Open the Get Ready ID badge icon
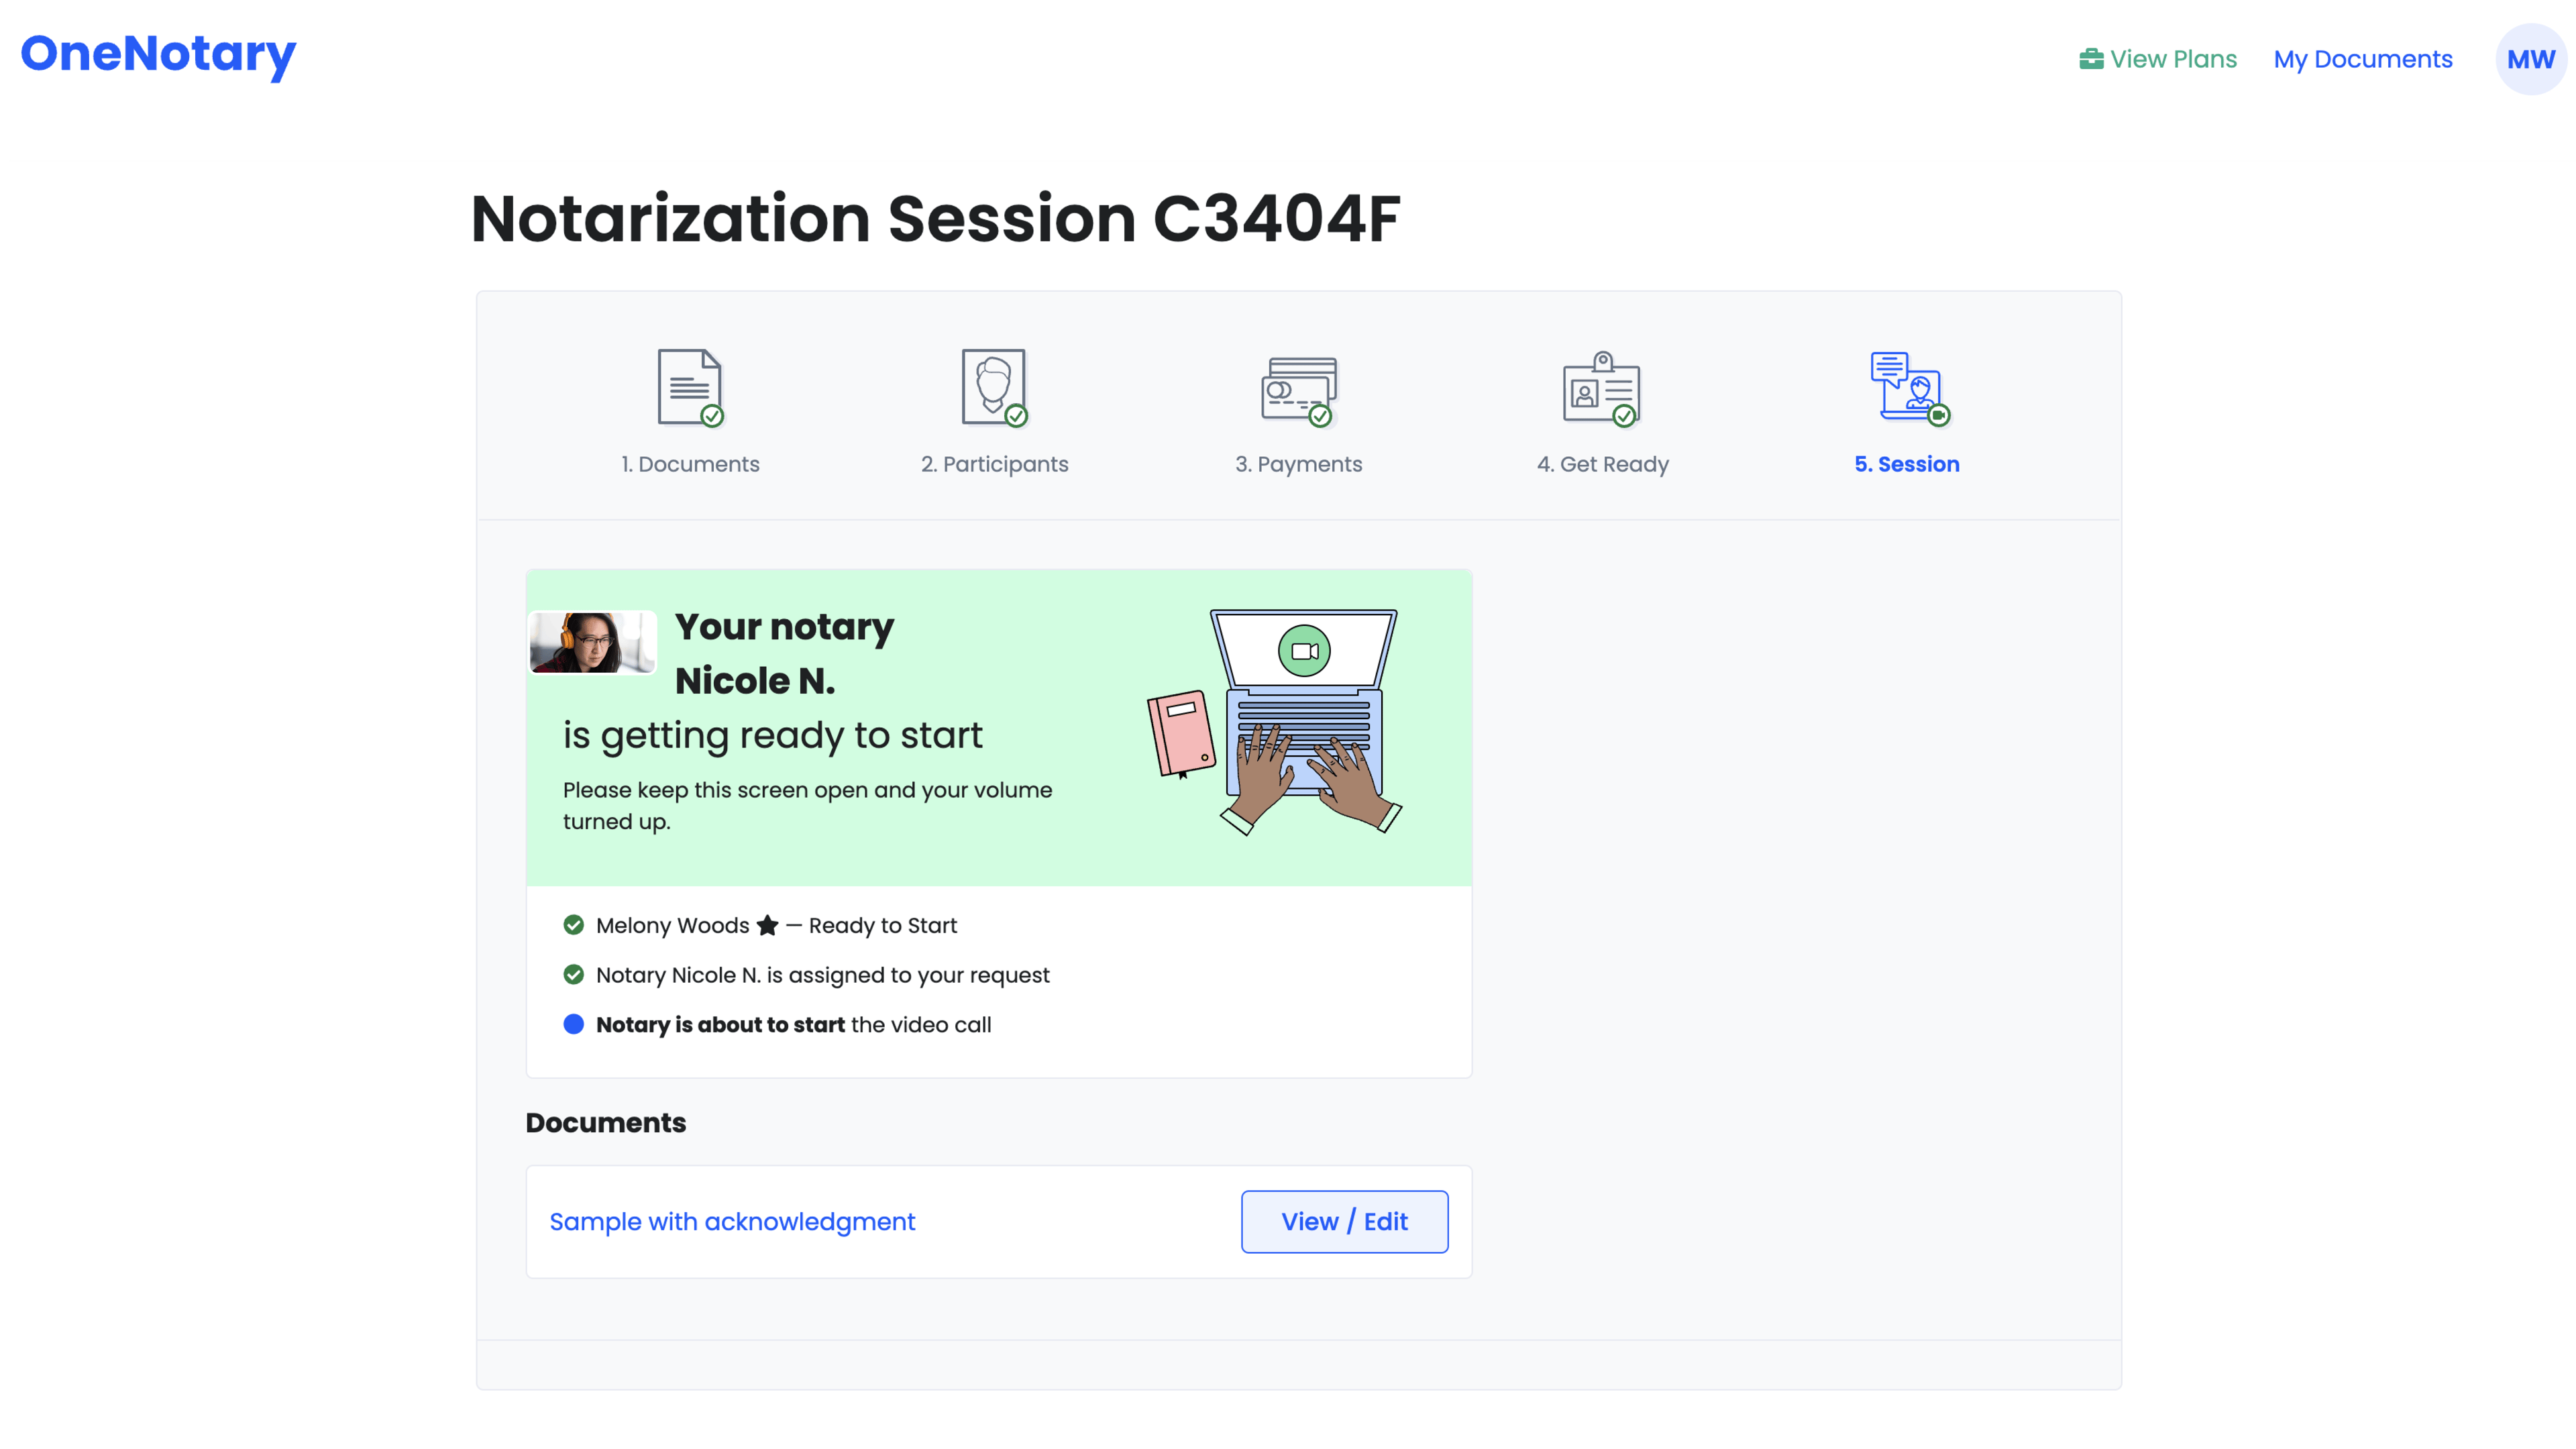This screenshot has width=2576, height=1449. (x=1602, y=388)
